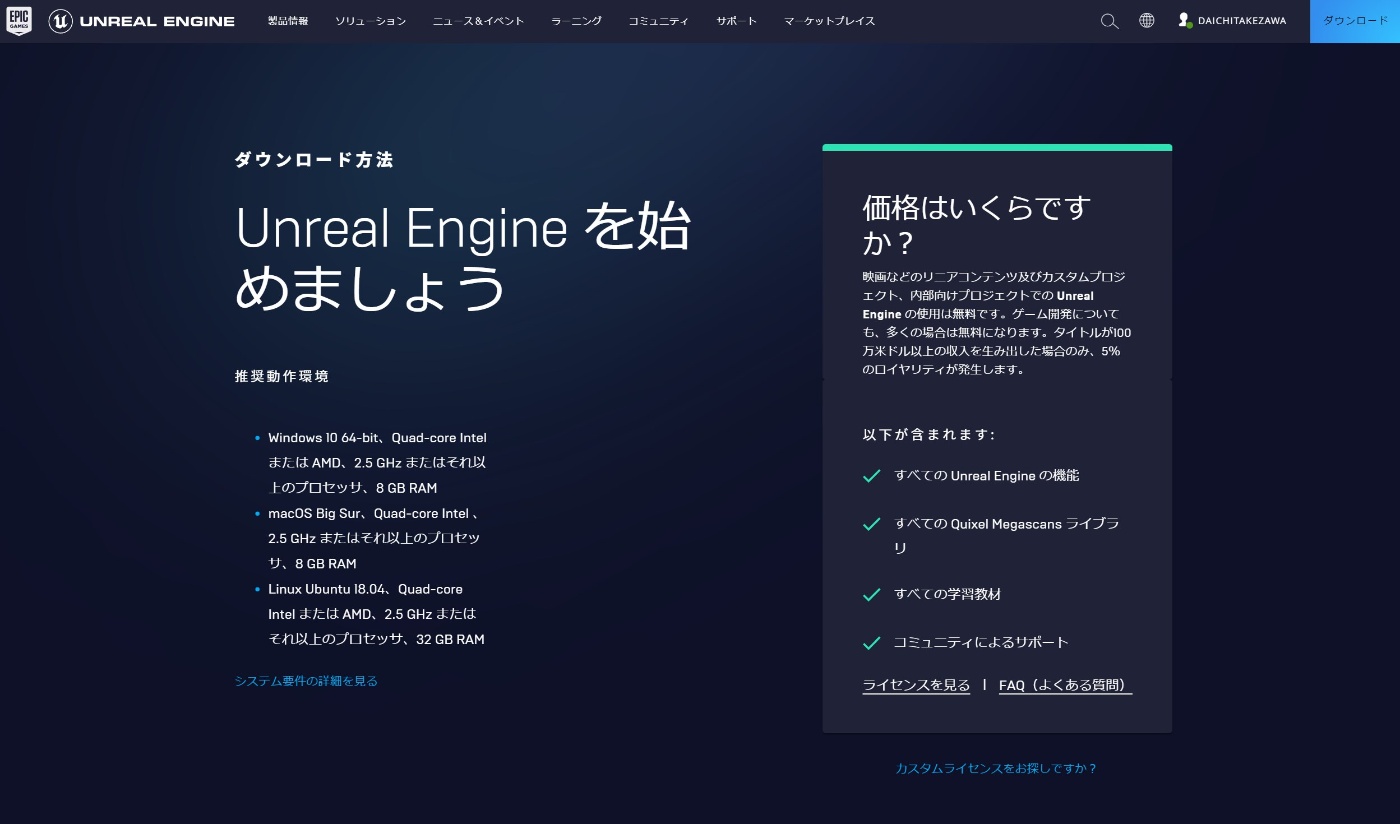Expand the ソリューション navigation menu
This screenshot has height=824, width=1400.
point(370,20)
